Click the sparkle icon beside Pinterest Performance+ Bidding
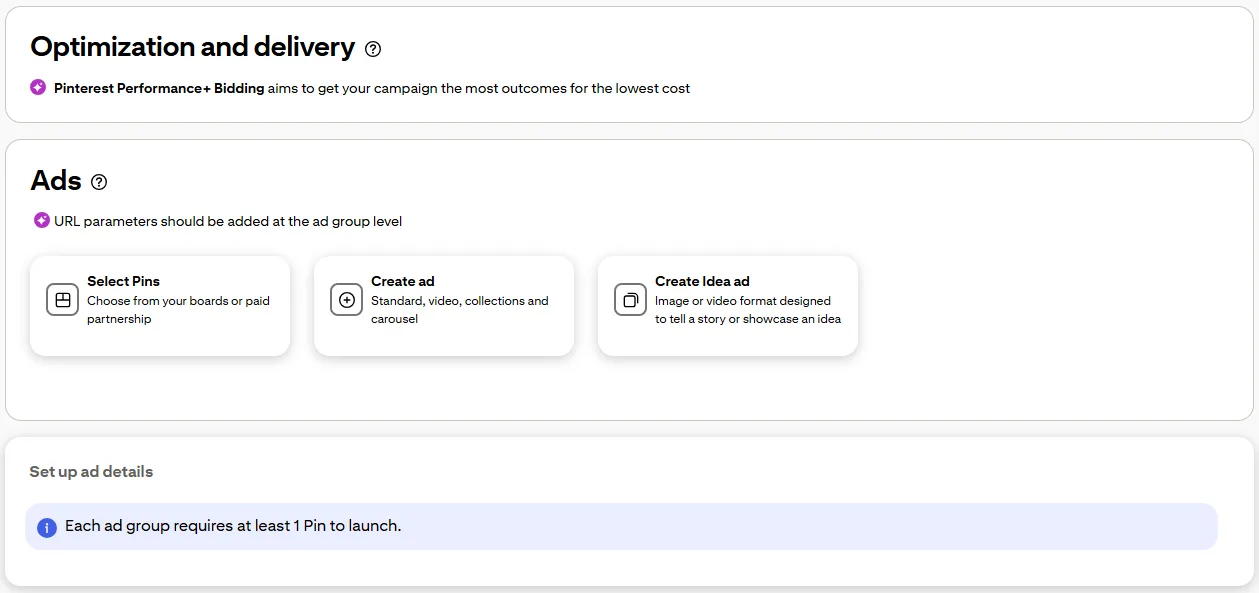The height and width of the screenshot is (593, 1259). pyautogui.click(x=39, y=88)
